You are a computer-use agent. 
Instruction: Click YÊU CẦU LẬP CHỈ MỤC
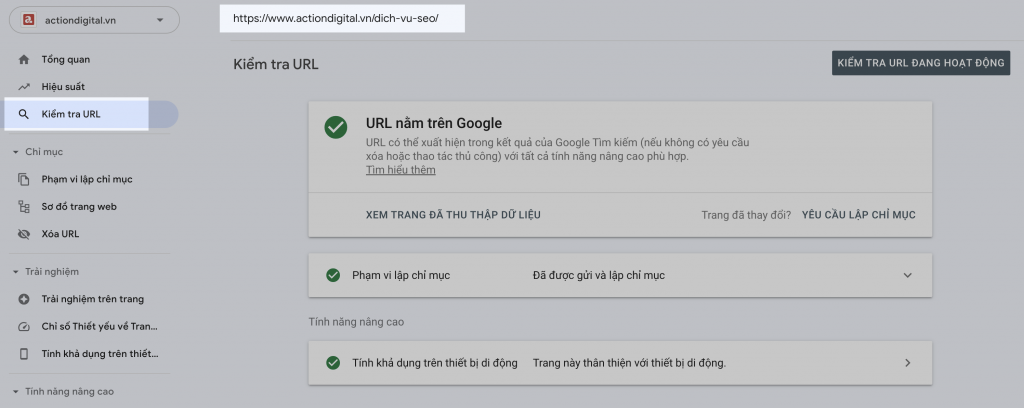tap(858, 215)
